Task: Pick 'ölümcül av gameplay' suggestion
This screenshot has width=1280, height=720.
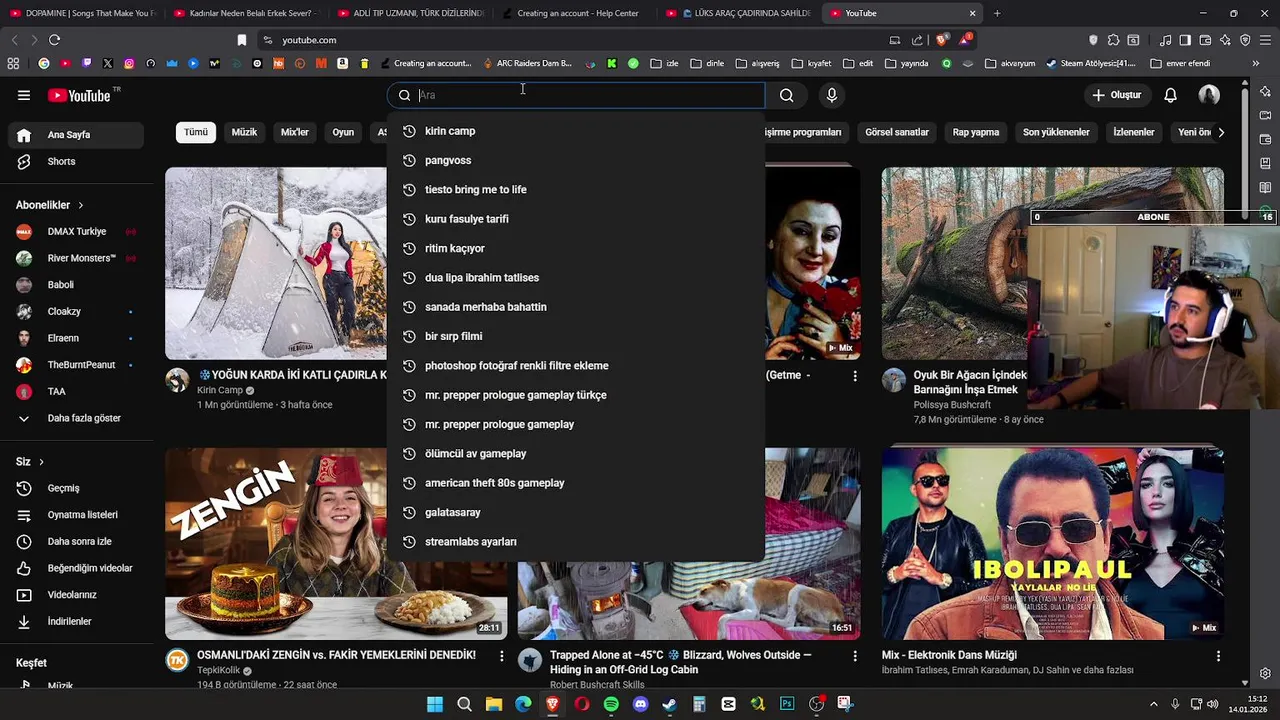Action: (x=576, y=454)
